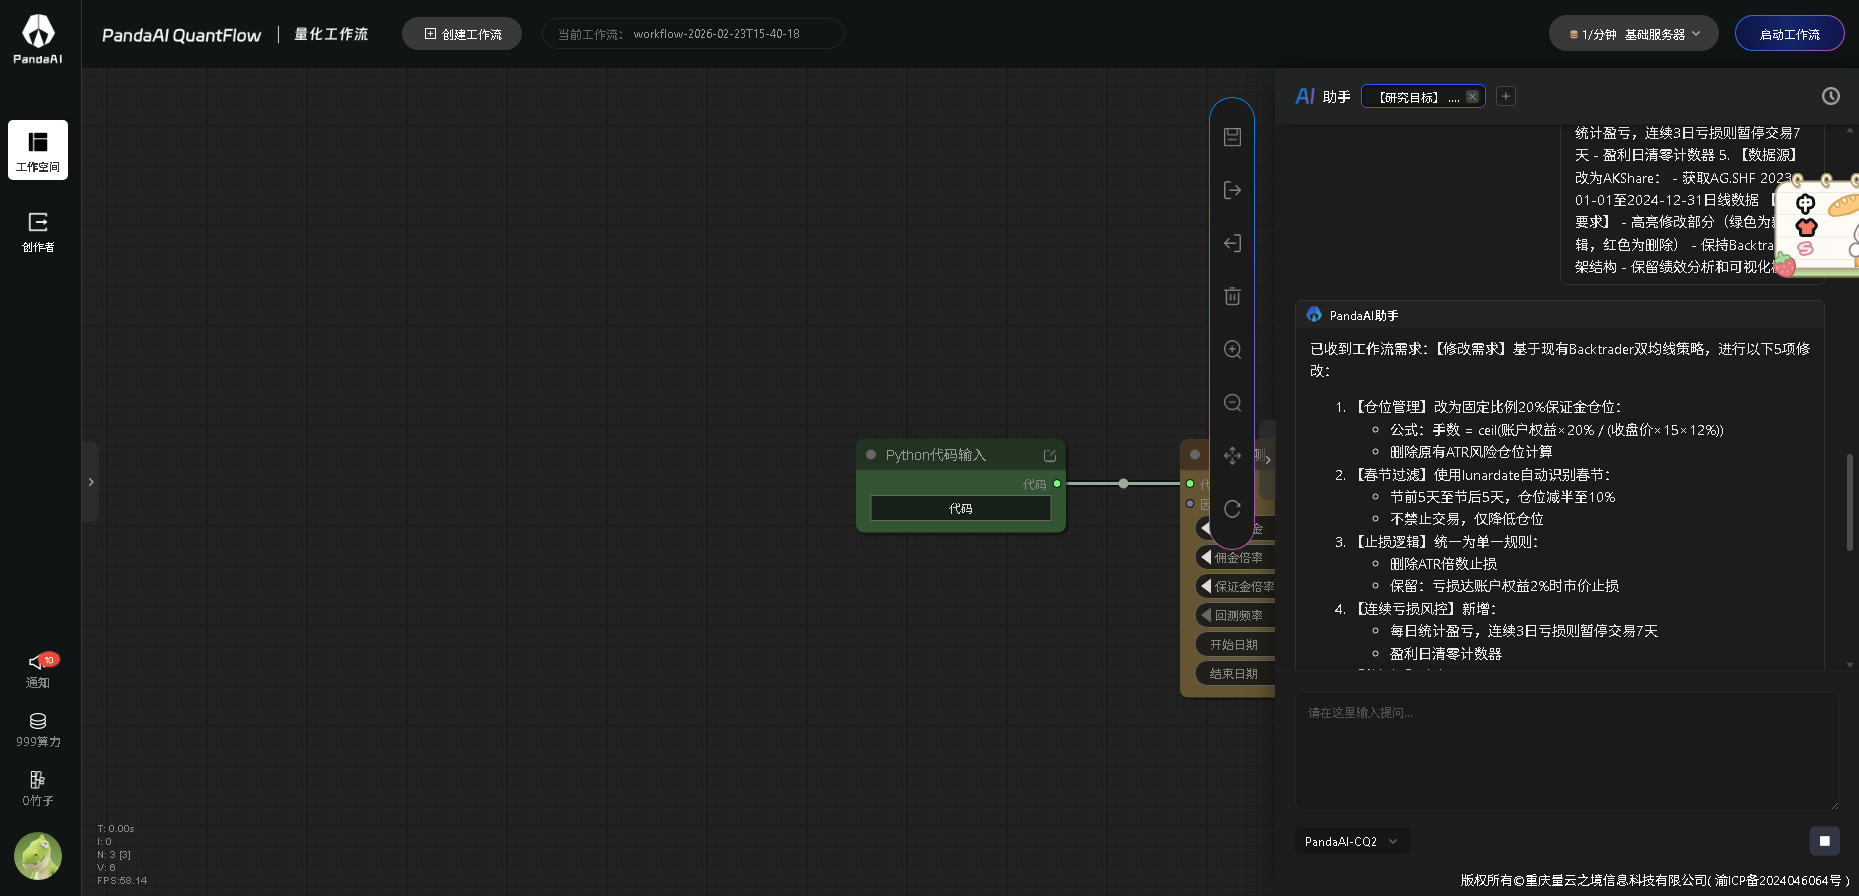Viewport: 1859px width, 896px height.
Task: Click the trash delete icon on canvas toolbar
Action: 1232,296
